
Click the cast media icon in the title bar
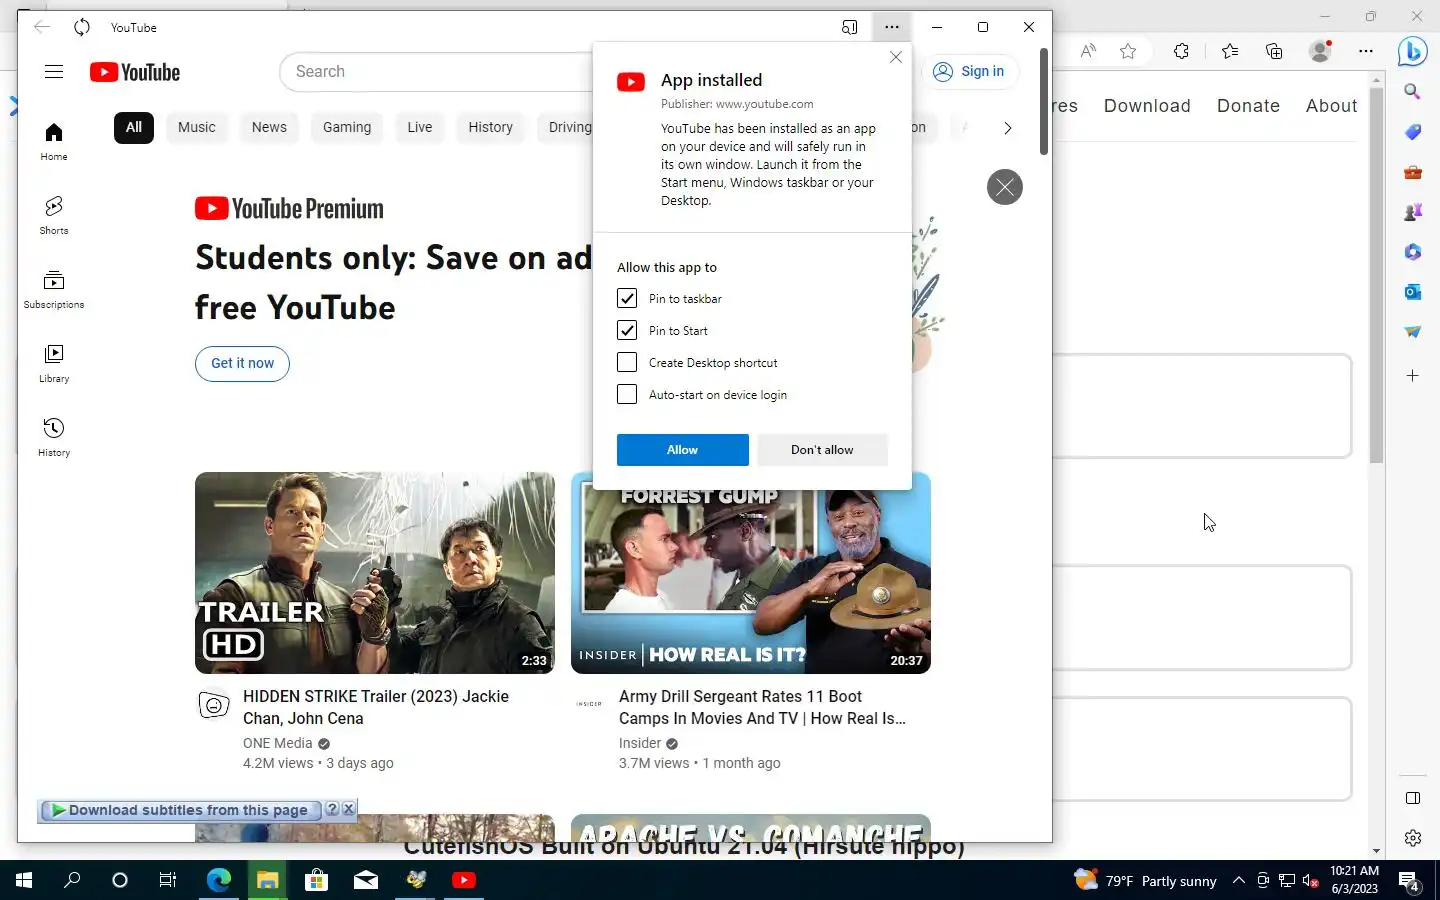[x=850, y=27]
